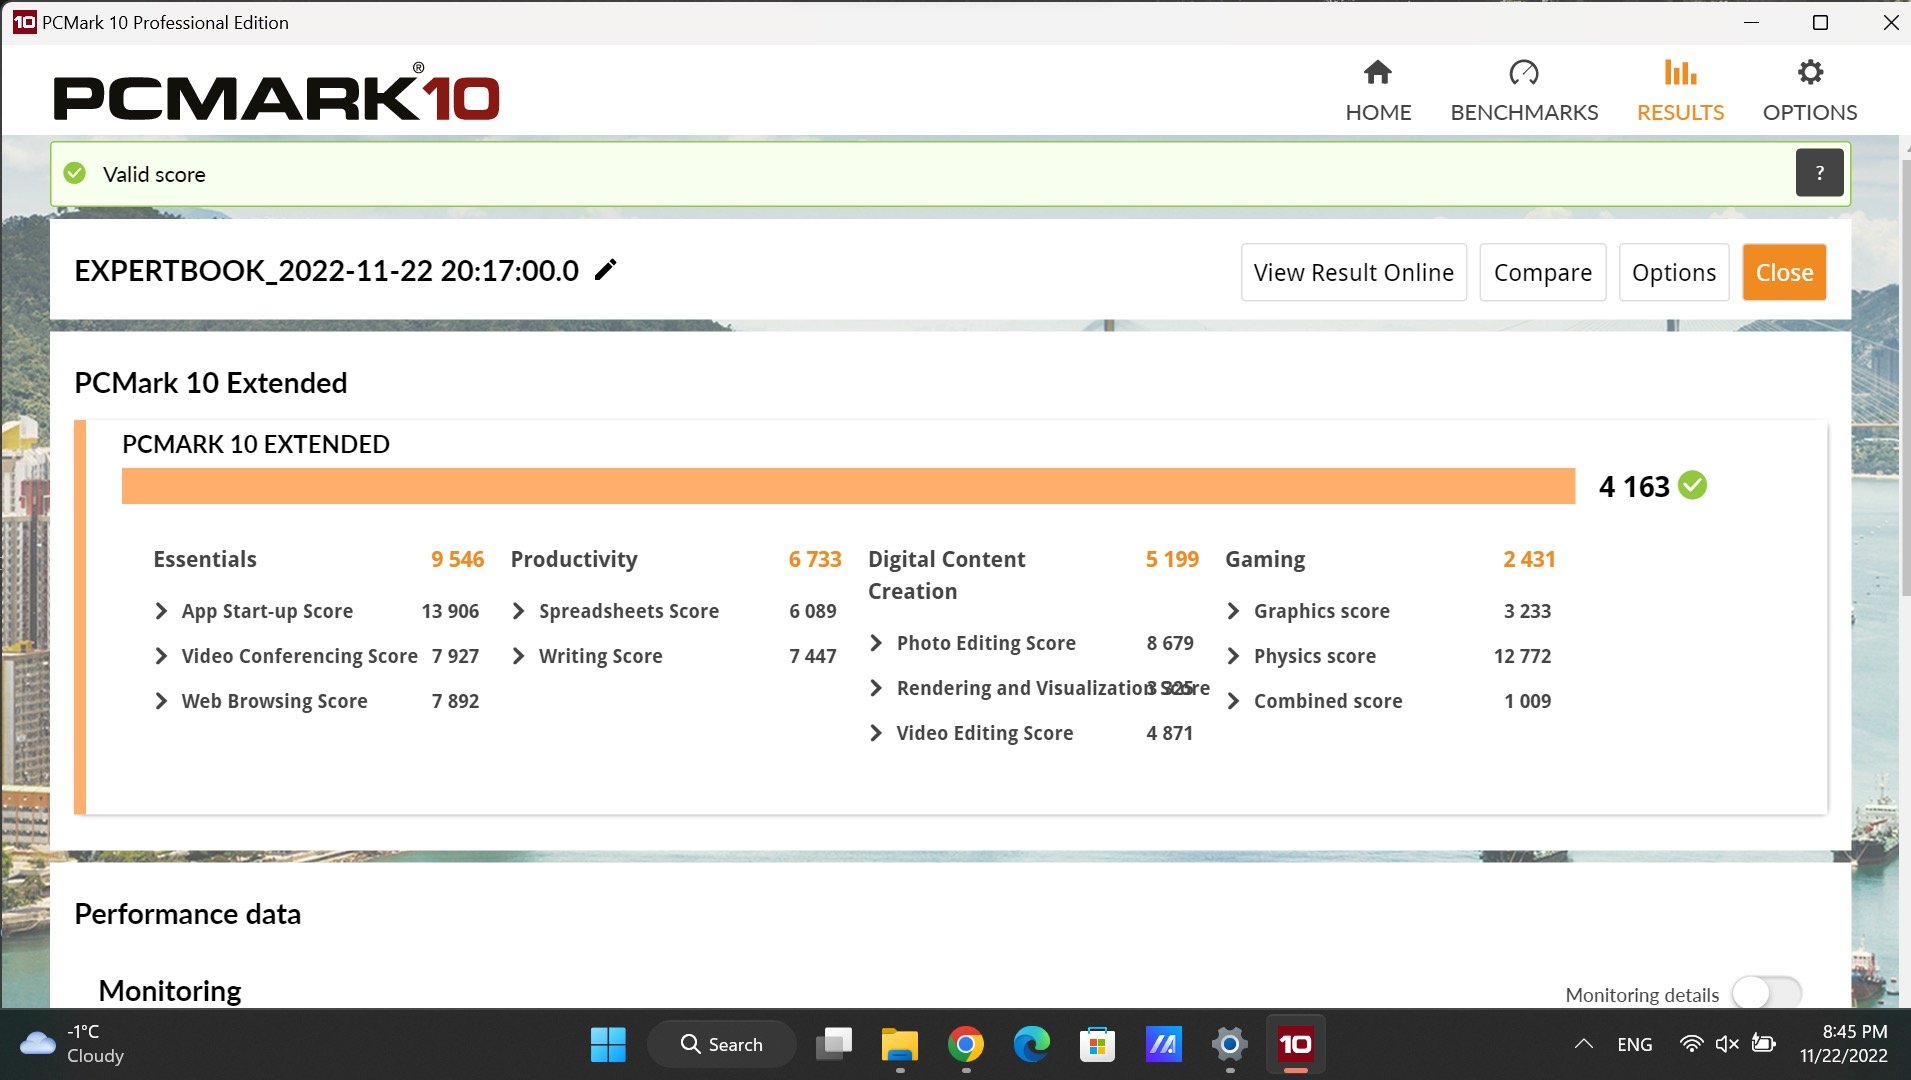Launch Microsoft Edge from the taskbar
Screen dimensions: 1911x1080
coord(1031,1044)
